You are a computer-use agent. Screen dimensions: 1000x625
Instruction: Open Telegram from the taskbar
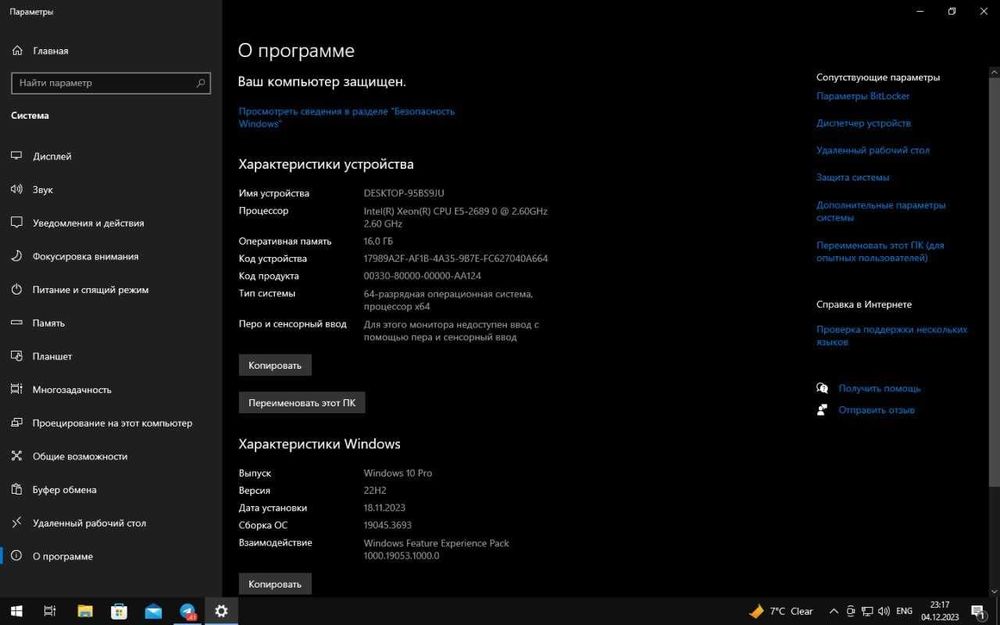pyautogui.click(x=188, y=611)
